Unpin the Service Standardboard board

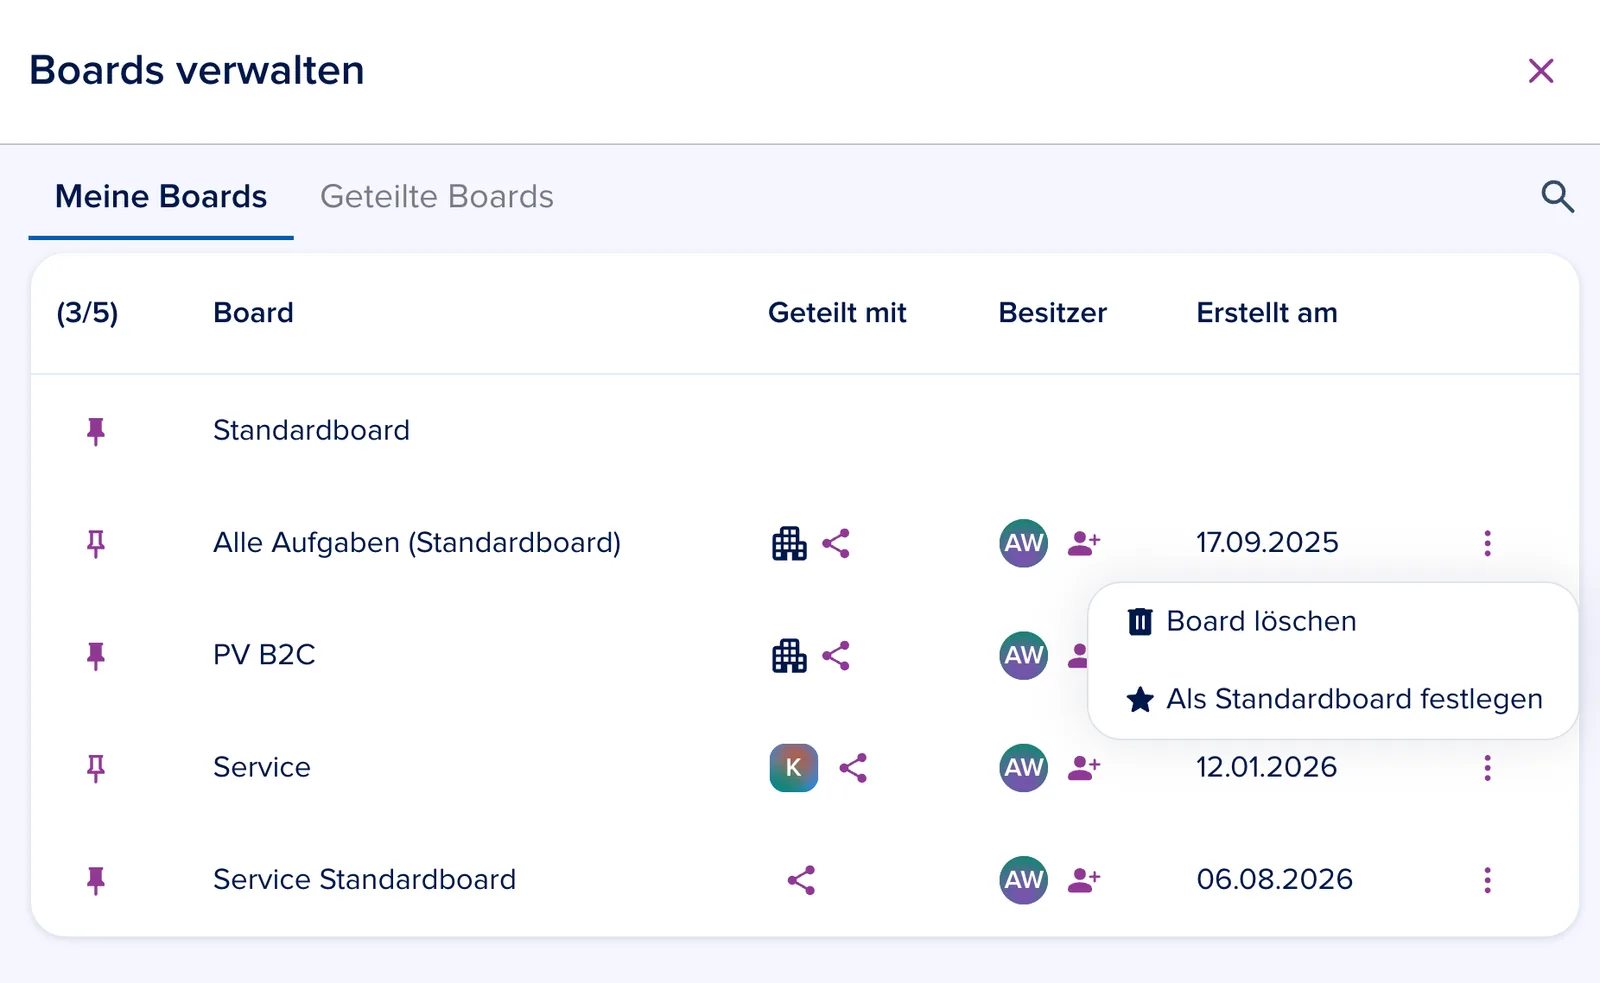pyautogui.click(x=96, y=880)
